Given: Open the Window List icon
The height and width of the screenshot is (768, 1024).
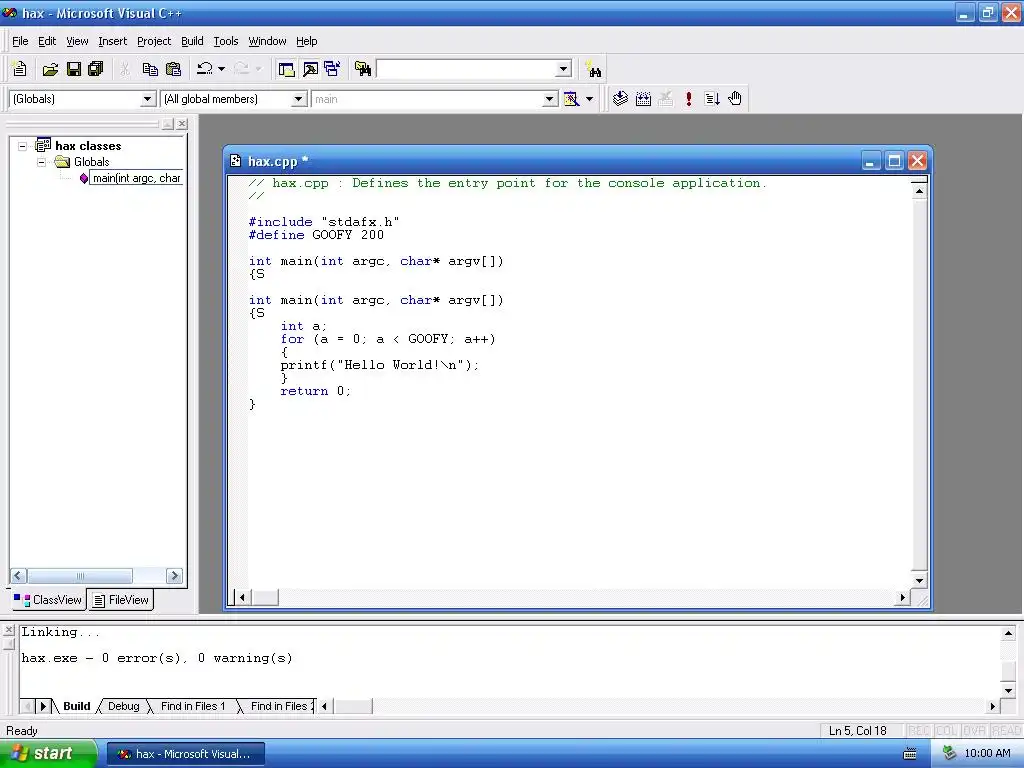Looking at the screenshot, I should tap(332, 69).
